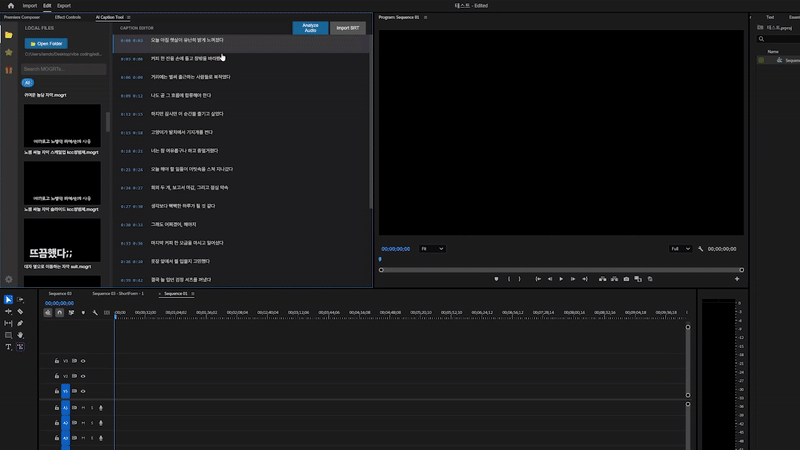Screen dimensions: 800x450
Task: Toggle V3 track output eye
Action: coord(83,361)
